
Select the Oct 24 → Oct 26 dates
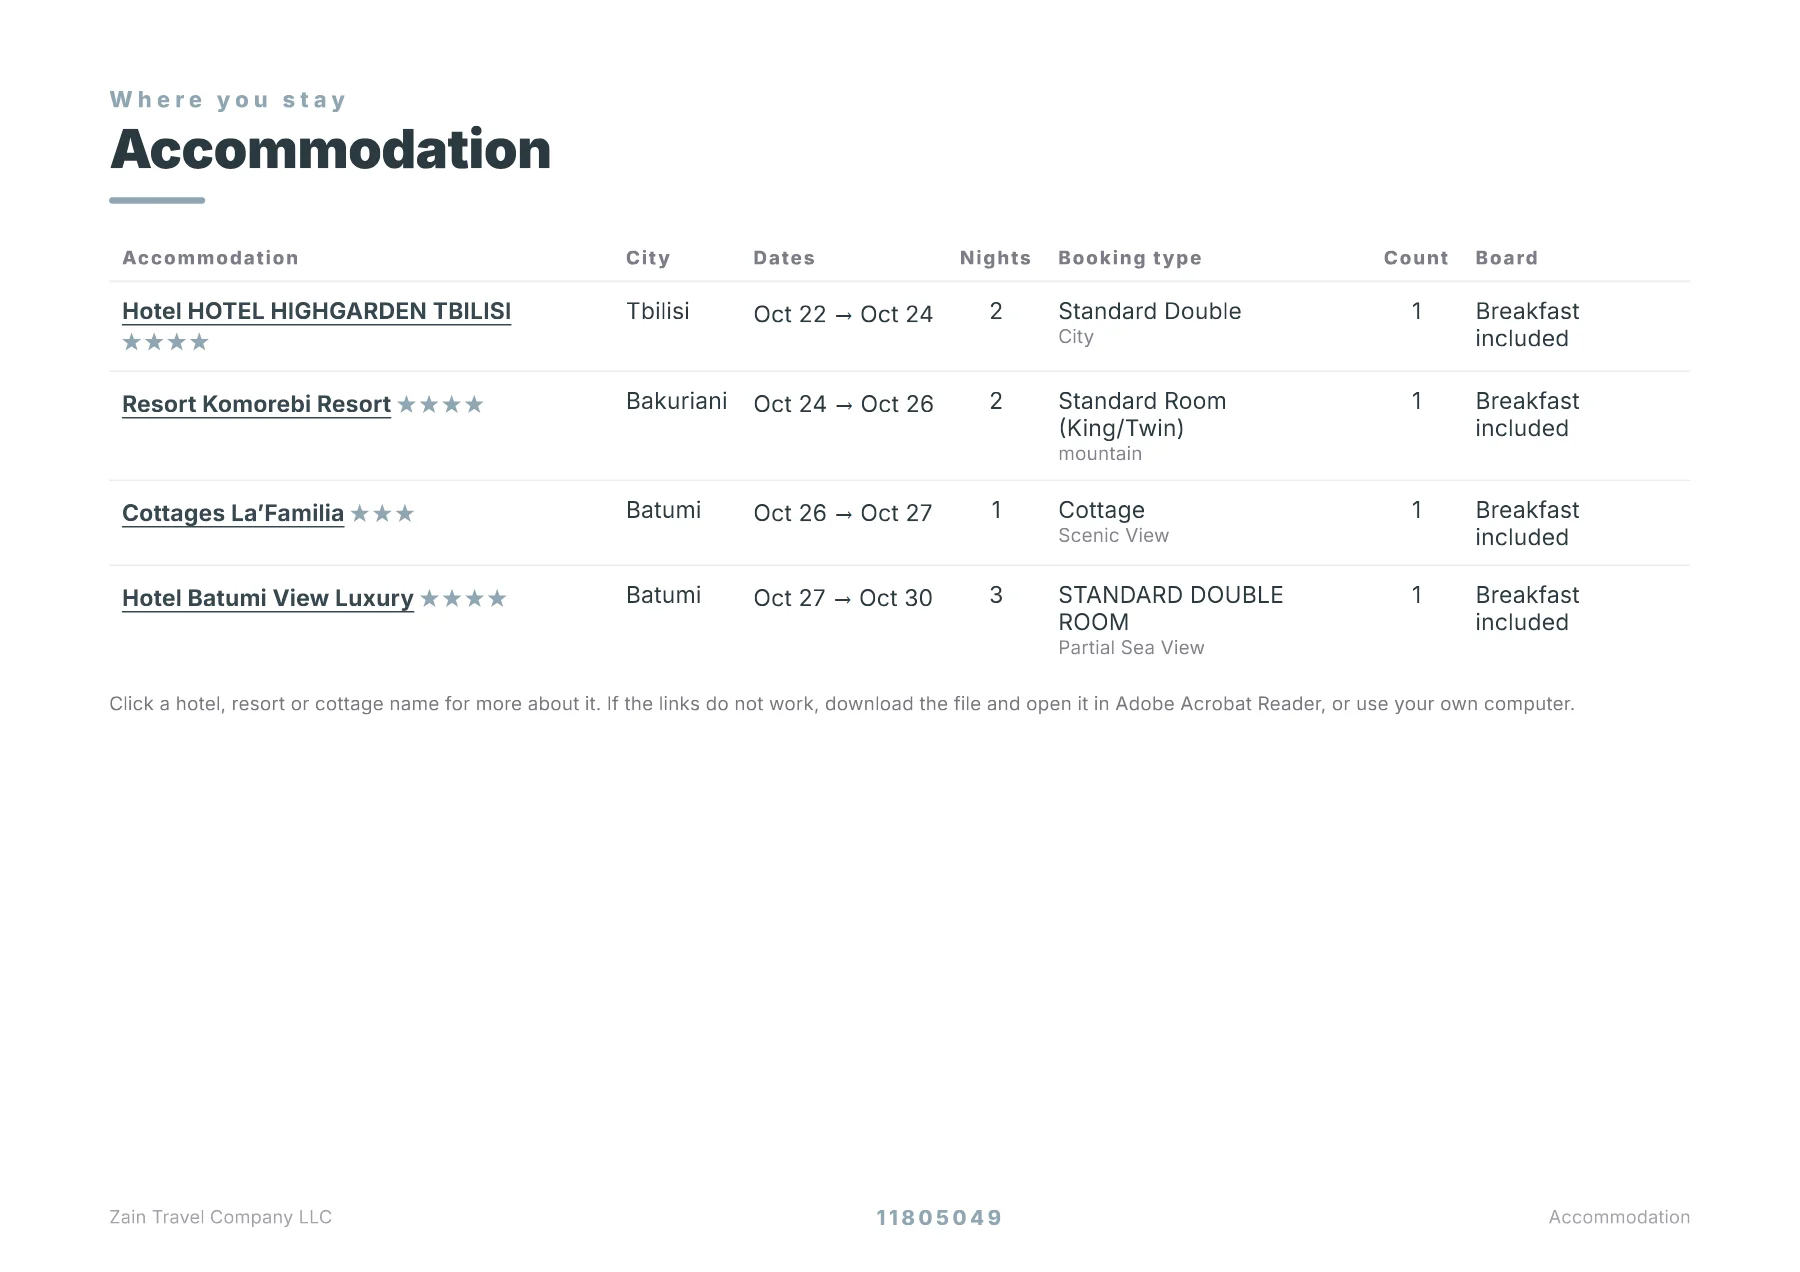pyautogui.click(x=843, y=404)
